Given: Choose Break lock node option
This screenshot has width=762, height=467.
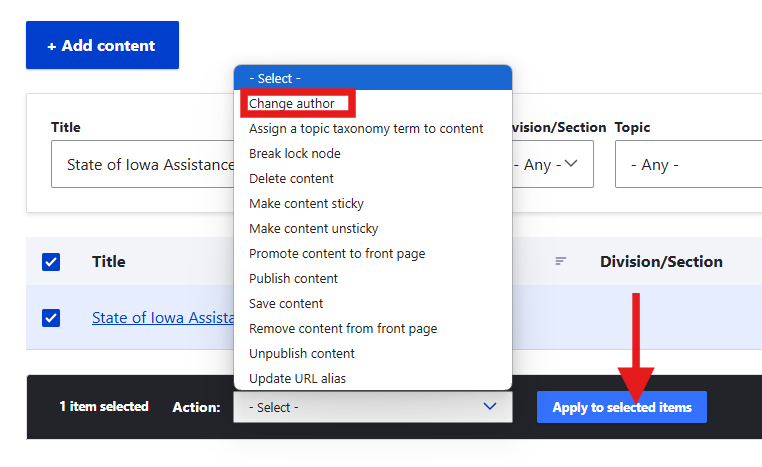Looking at the screenshot, I should click(294, 154).
